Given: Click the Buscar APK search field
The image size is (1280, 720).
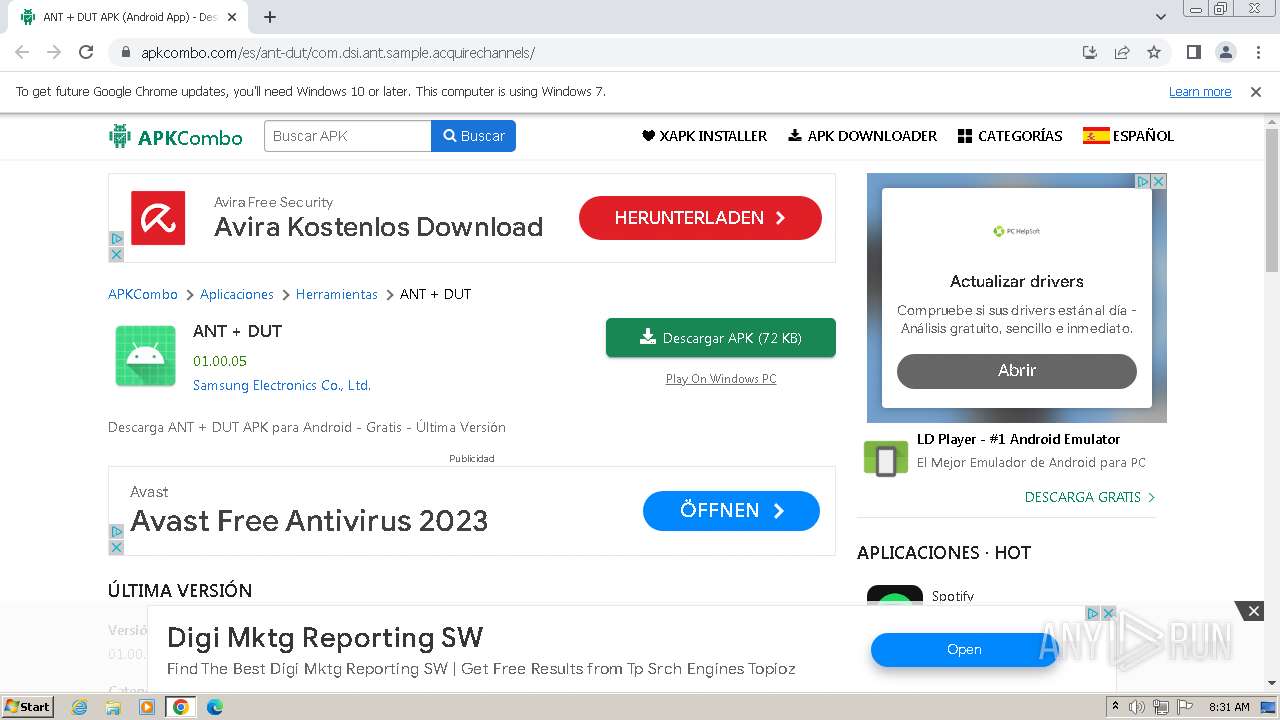Looking at the screenshot, I should pyautogui.click(x=348, y=136).
